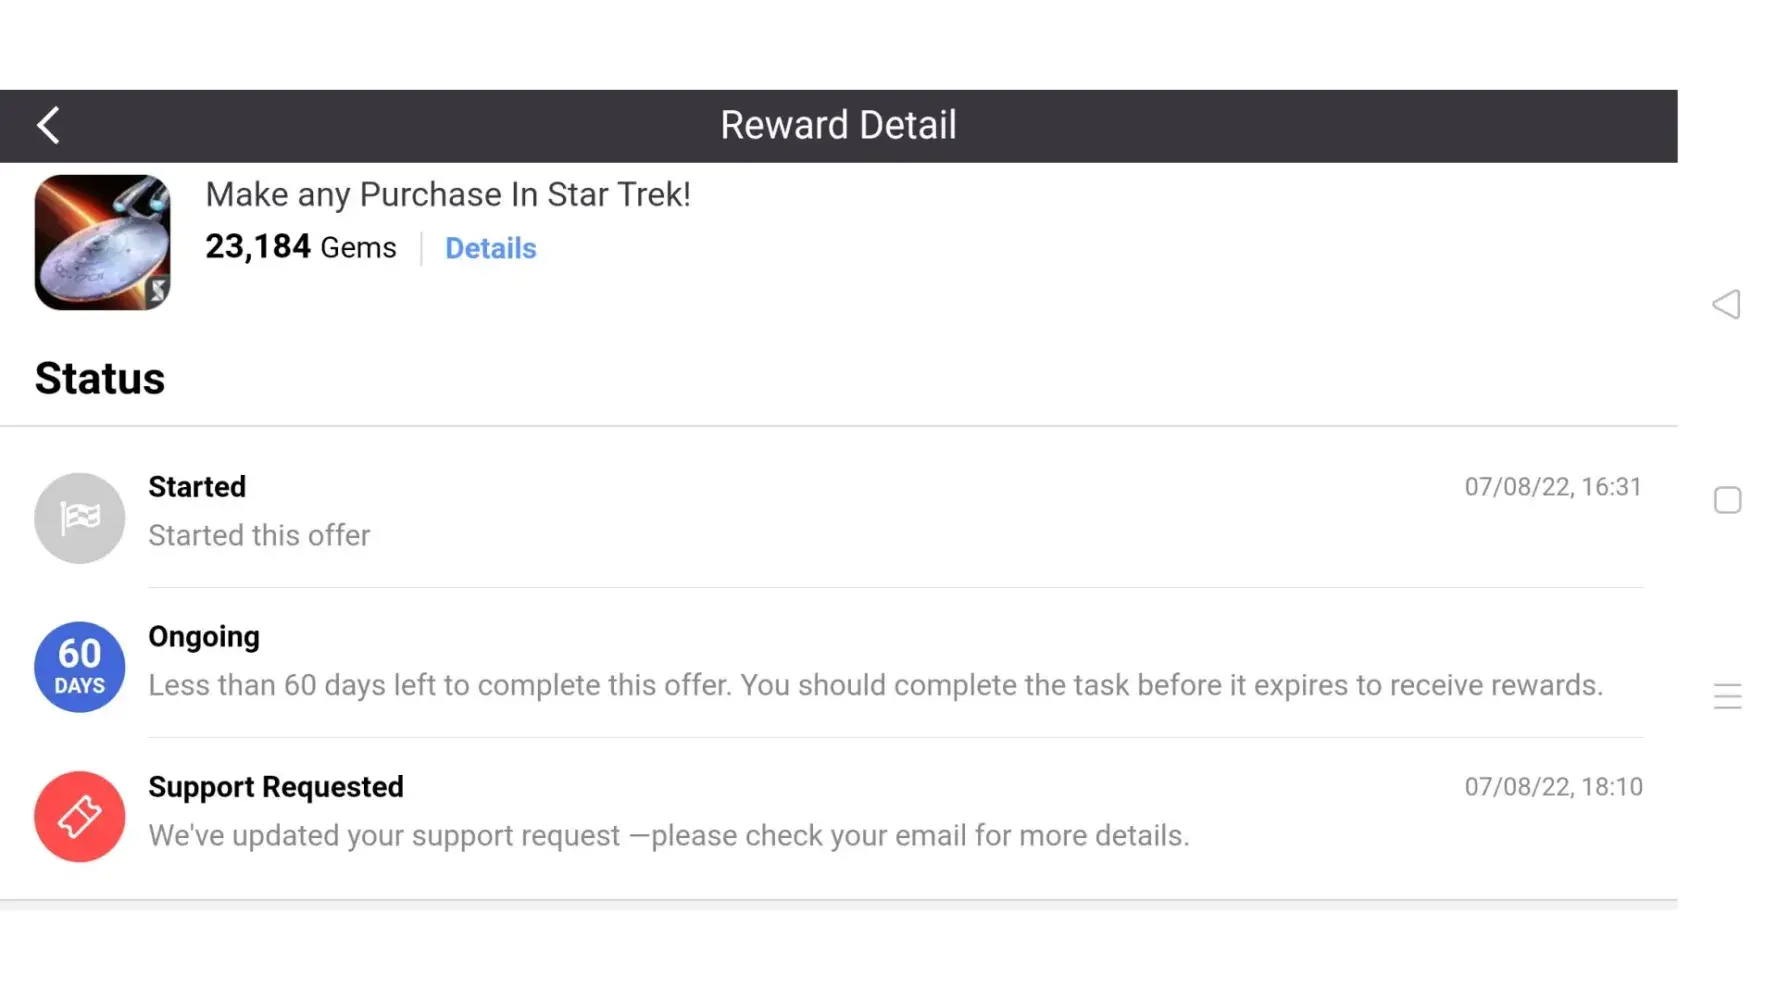1778x1000 pixels.
Task: Tap the back arrow in header
Action: point(48,126)
